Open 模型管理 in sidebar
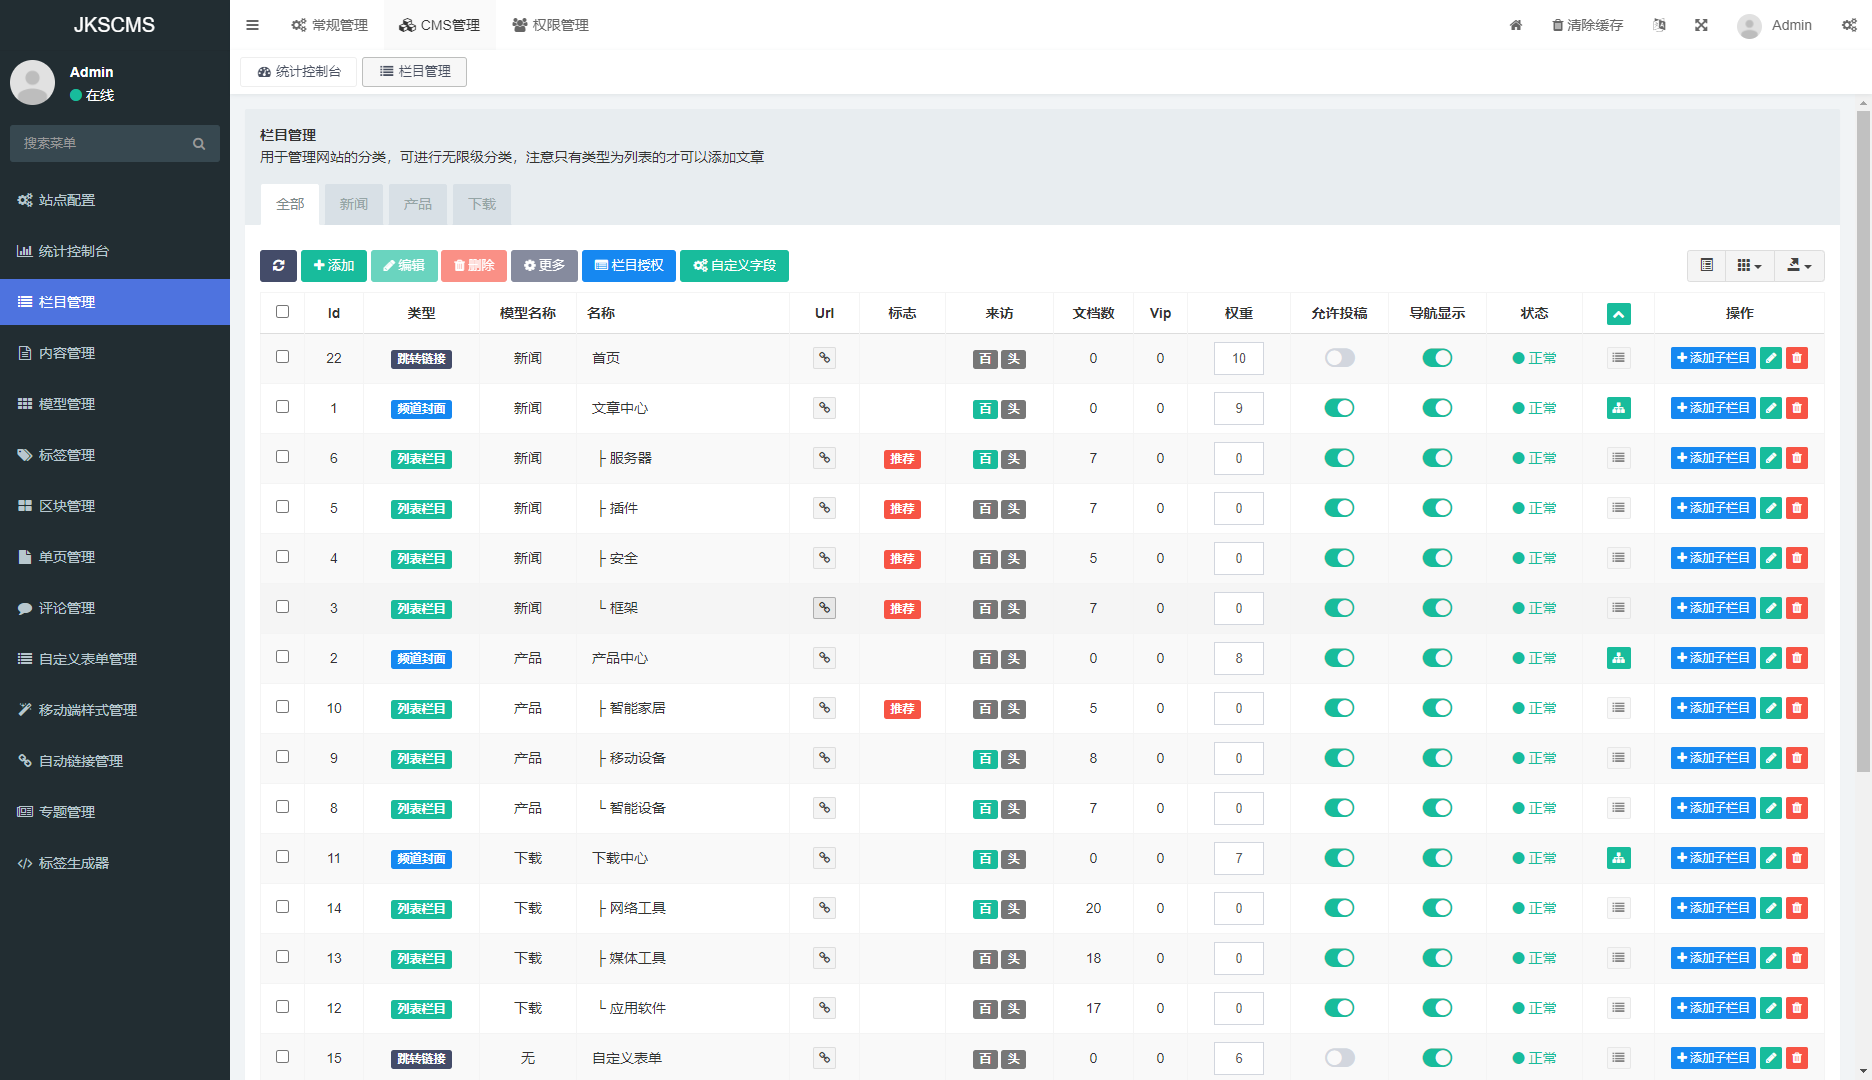 (115, 404)
